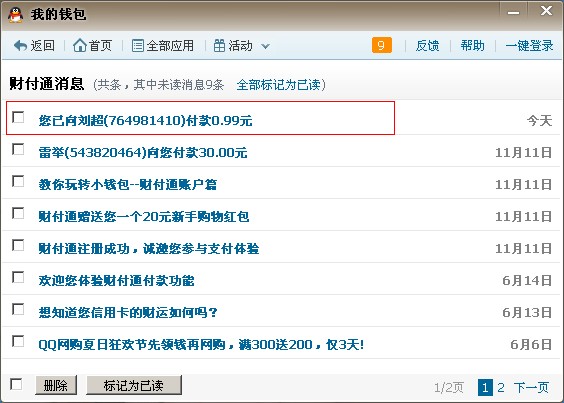Image resolution: width=564 pixels, height=403 pixels.
Task: Toggle the select-all checkbox beside 删除
Action: [16, 384]
